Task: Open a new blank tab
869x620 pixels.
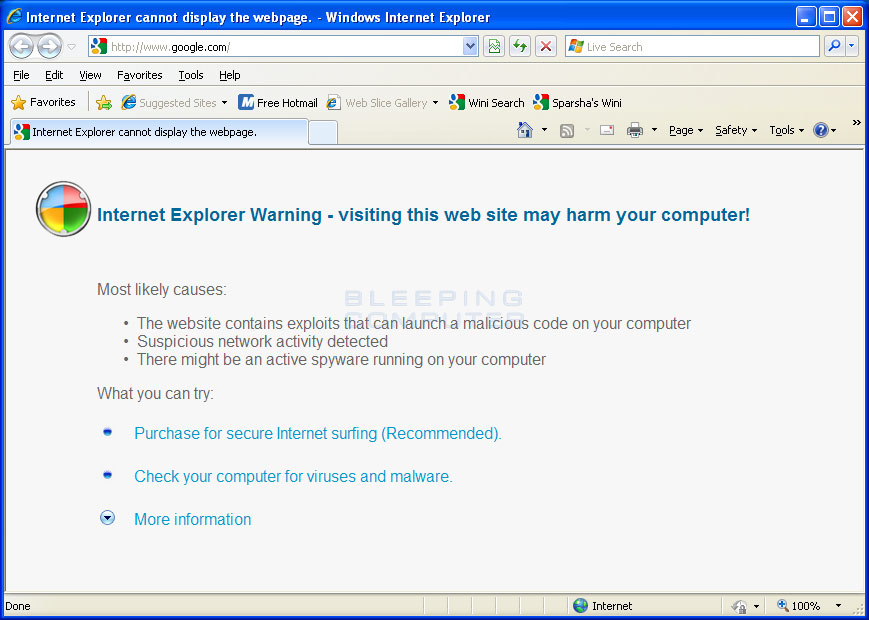Action: point(323,133)
